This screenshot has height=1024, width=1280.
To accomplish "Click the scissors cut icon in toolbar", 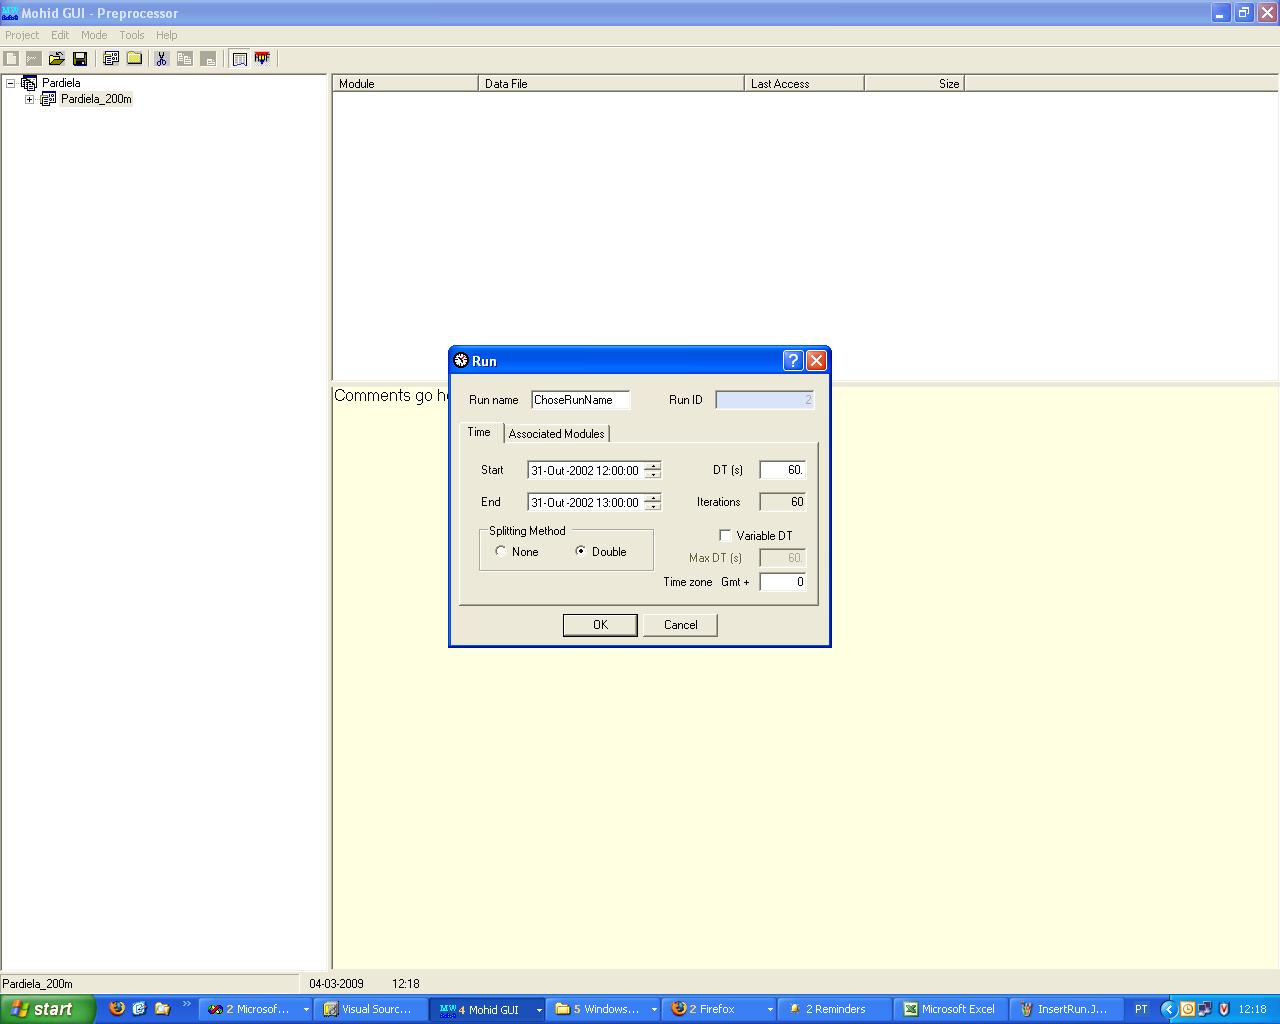I will (161, 59).
